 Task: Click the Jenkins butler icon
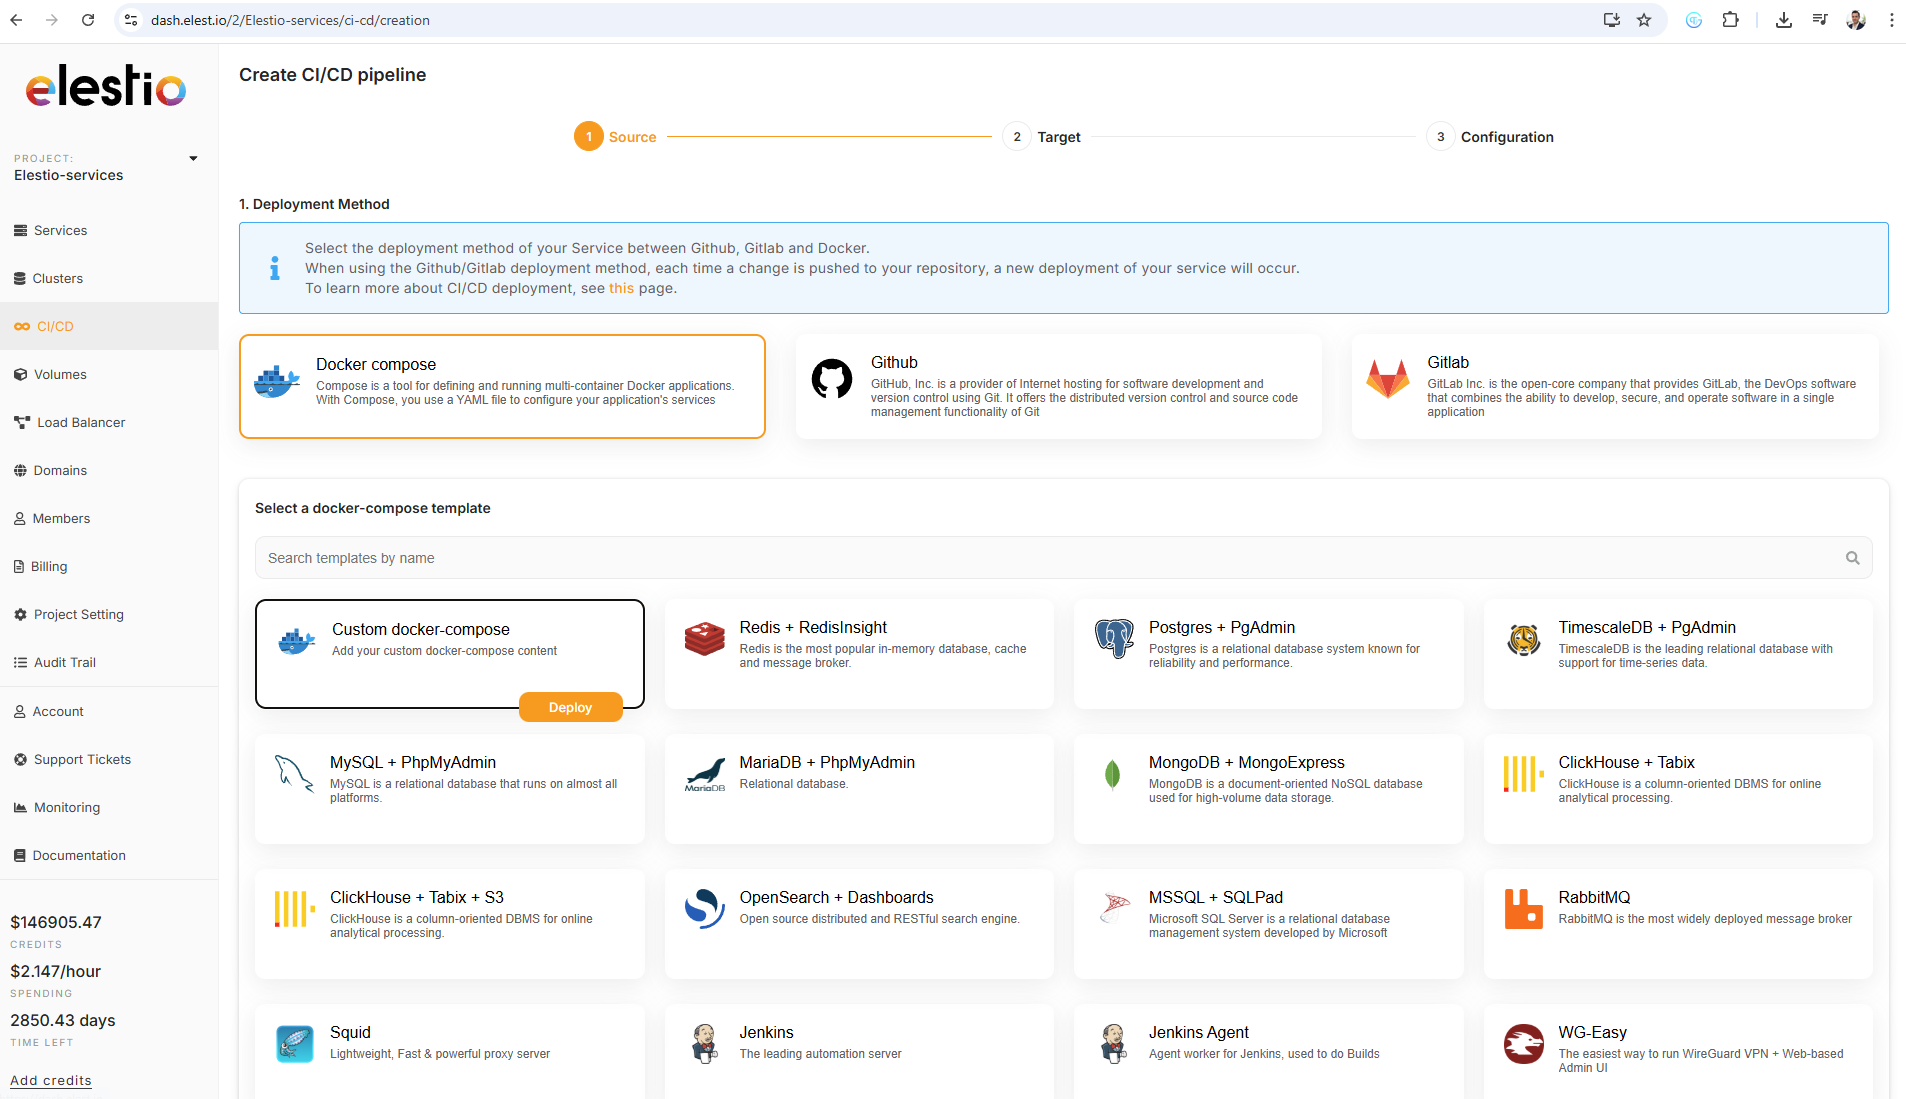pyautogui.click(x=704, y=1044)
